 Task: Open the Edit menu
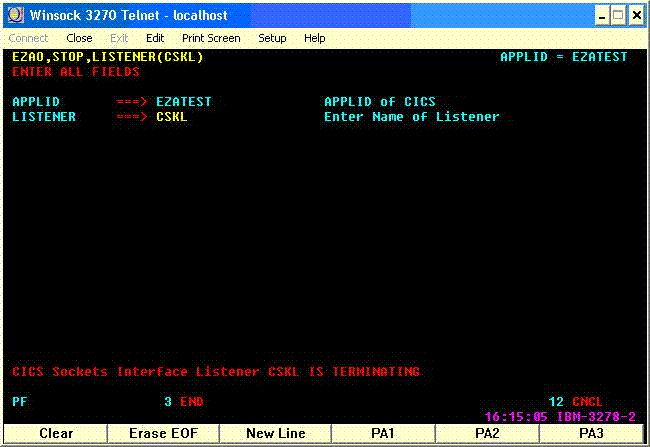[155, 38]
